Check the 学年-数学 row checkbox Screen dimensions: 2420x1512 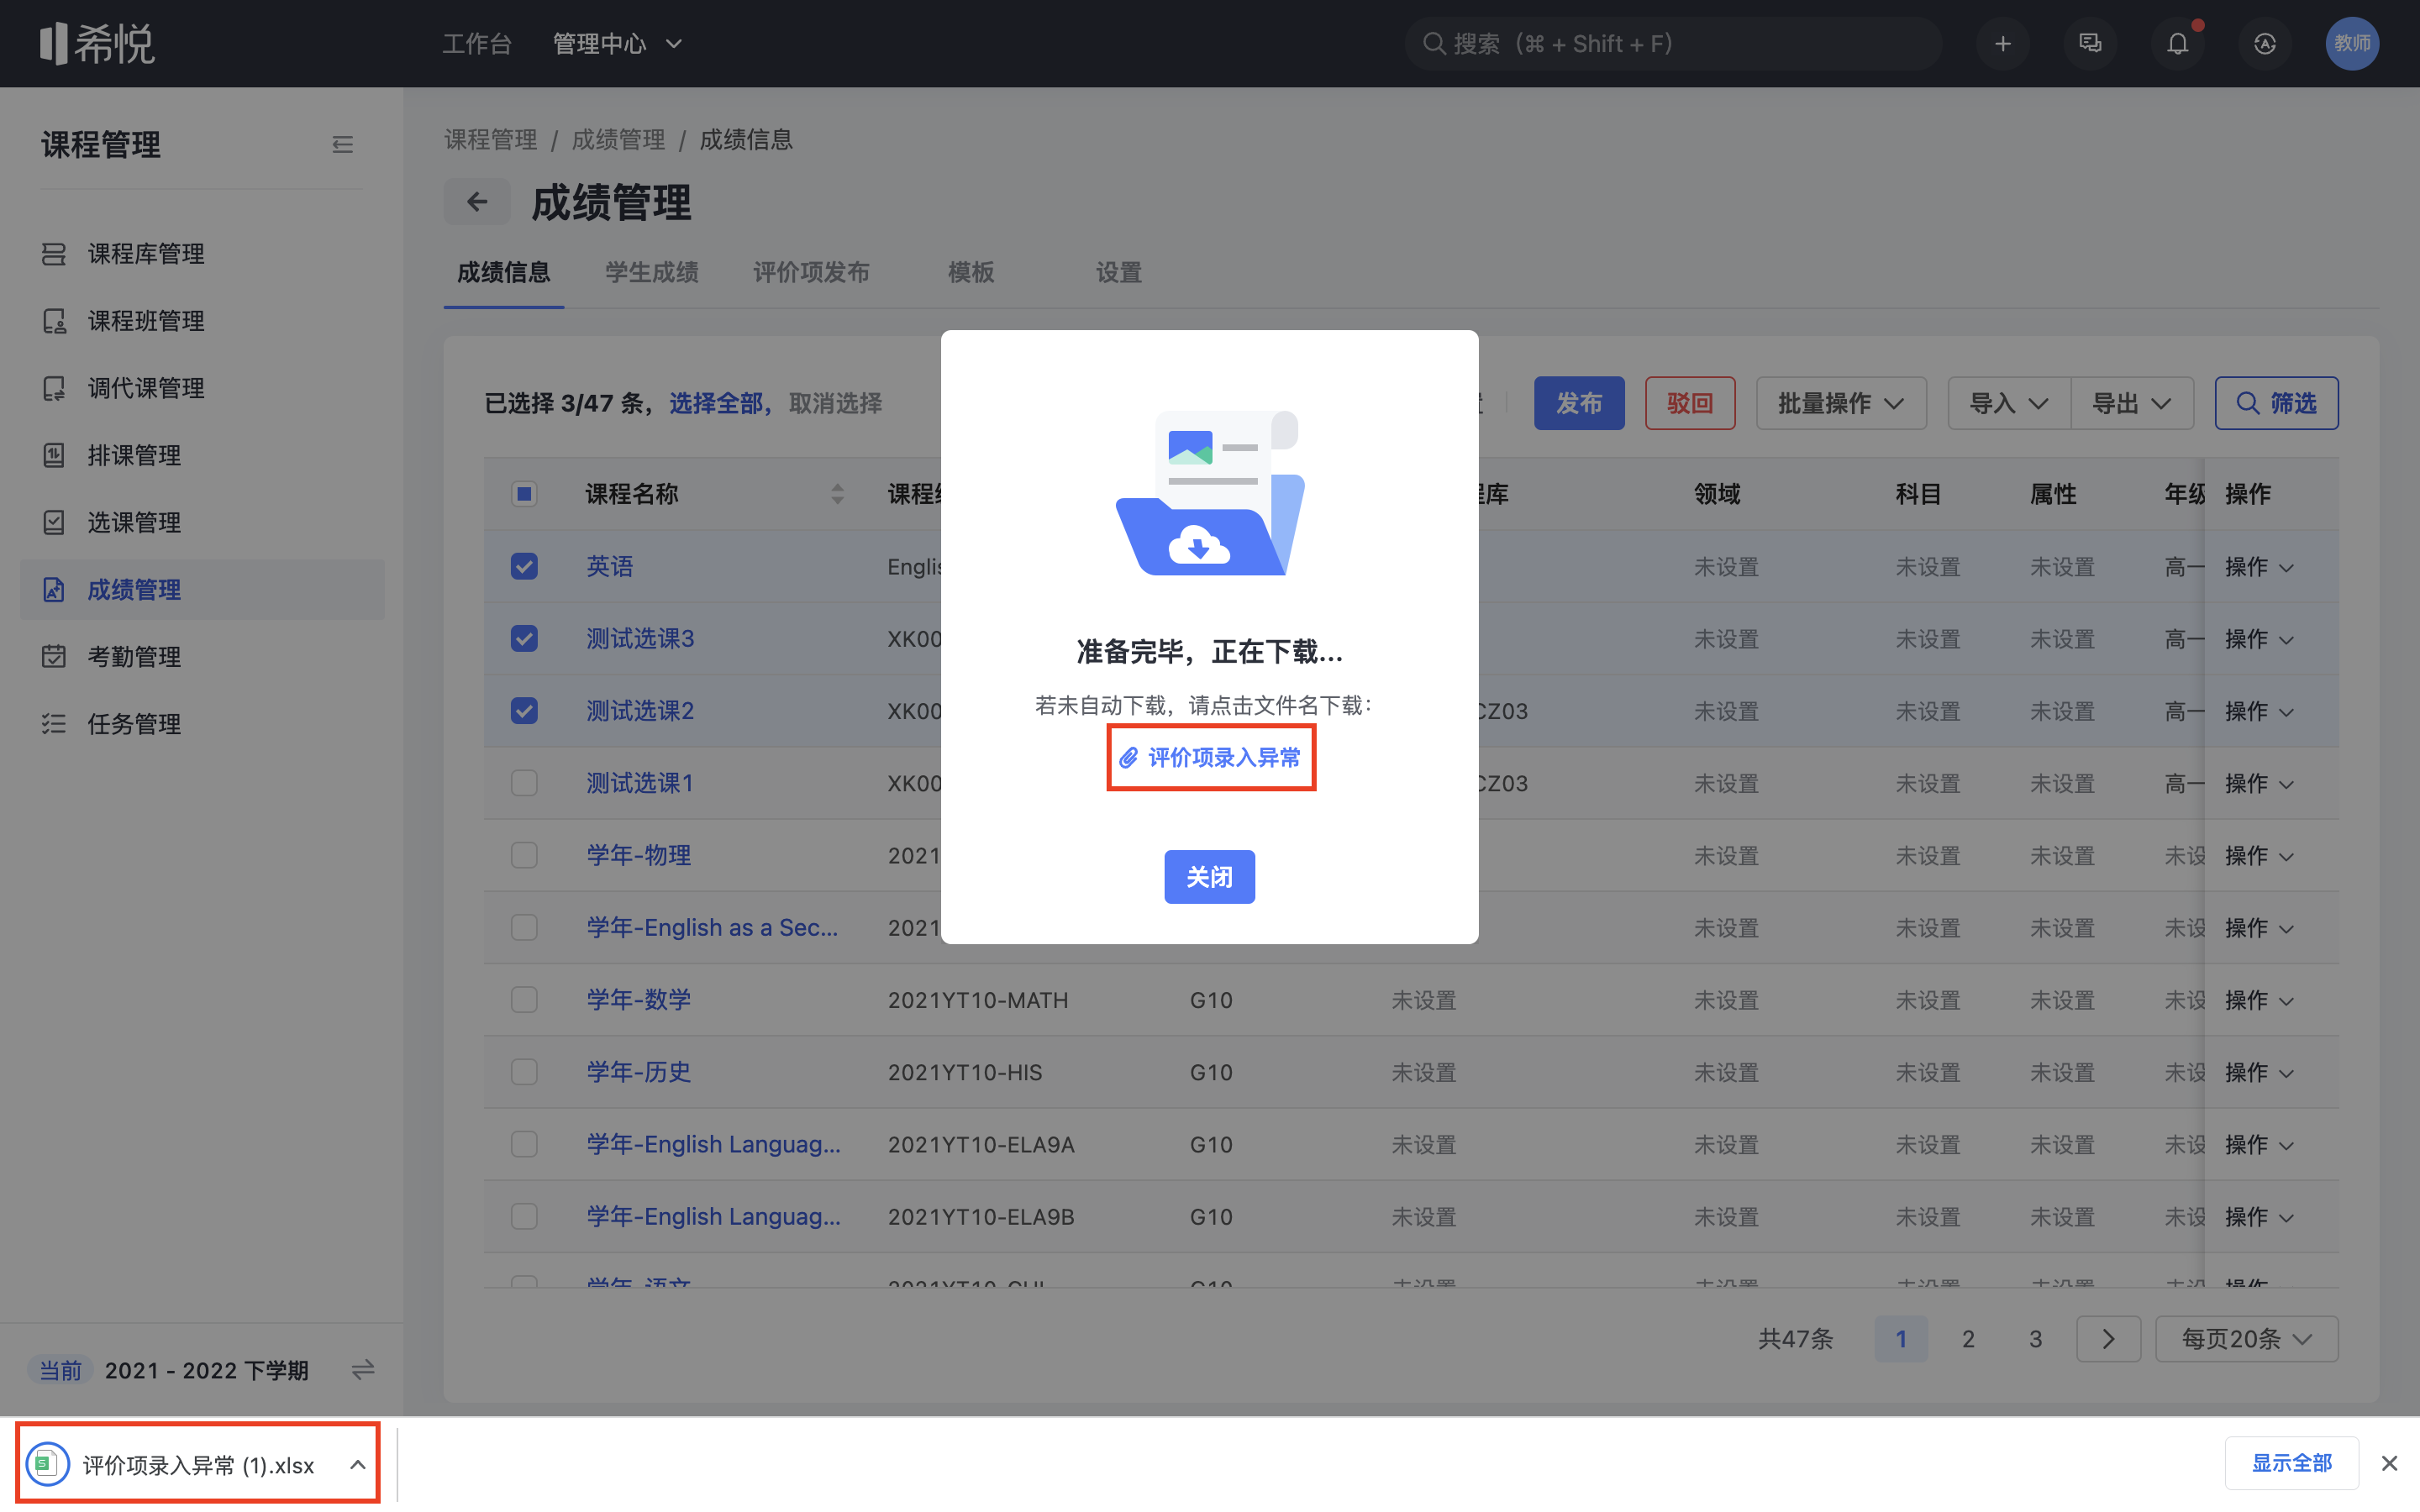point(524,1000)
